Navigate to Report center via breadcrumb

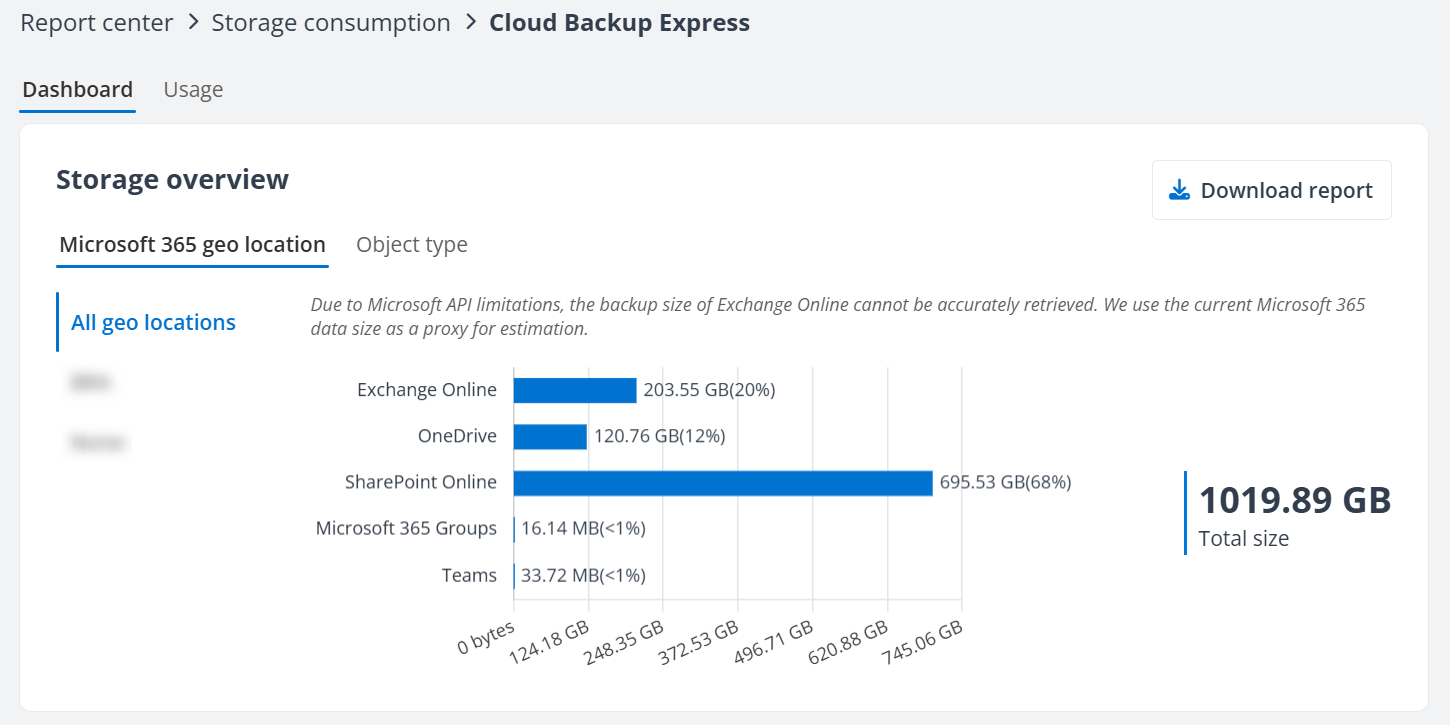tap(96, 22)
